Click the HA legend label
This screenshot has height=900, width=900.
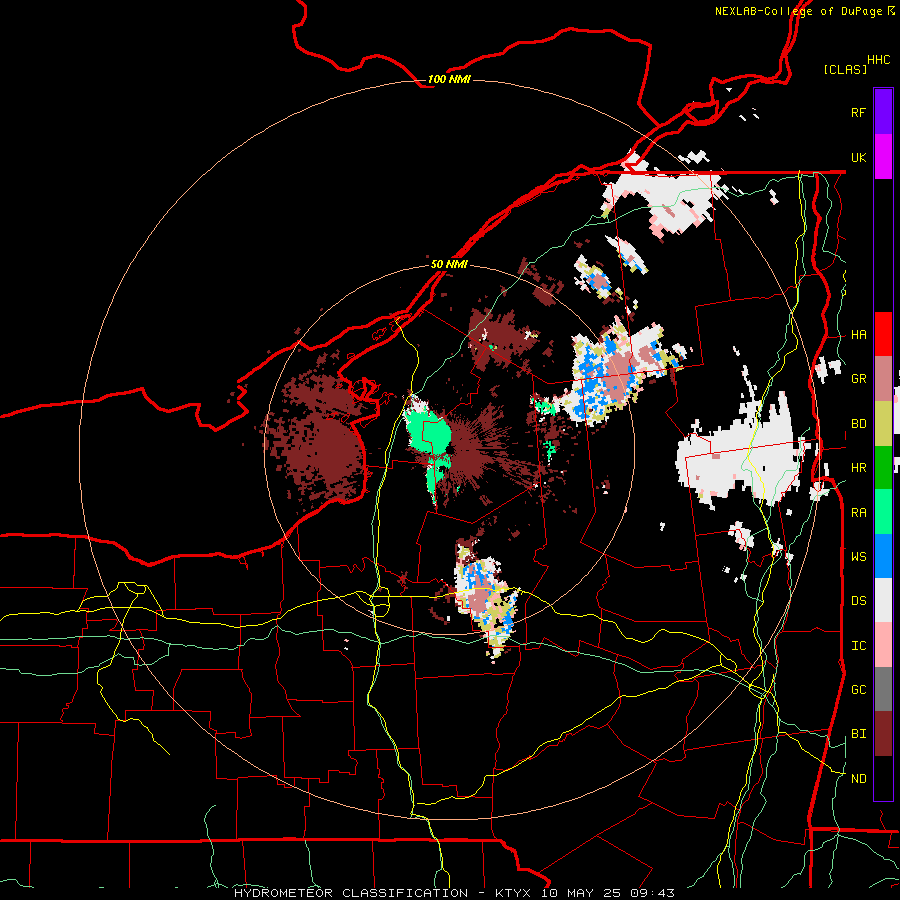tap(858, 335)
